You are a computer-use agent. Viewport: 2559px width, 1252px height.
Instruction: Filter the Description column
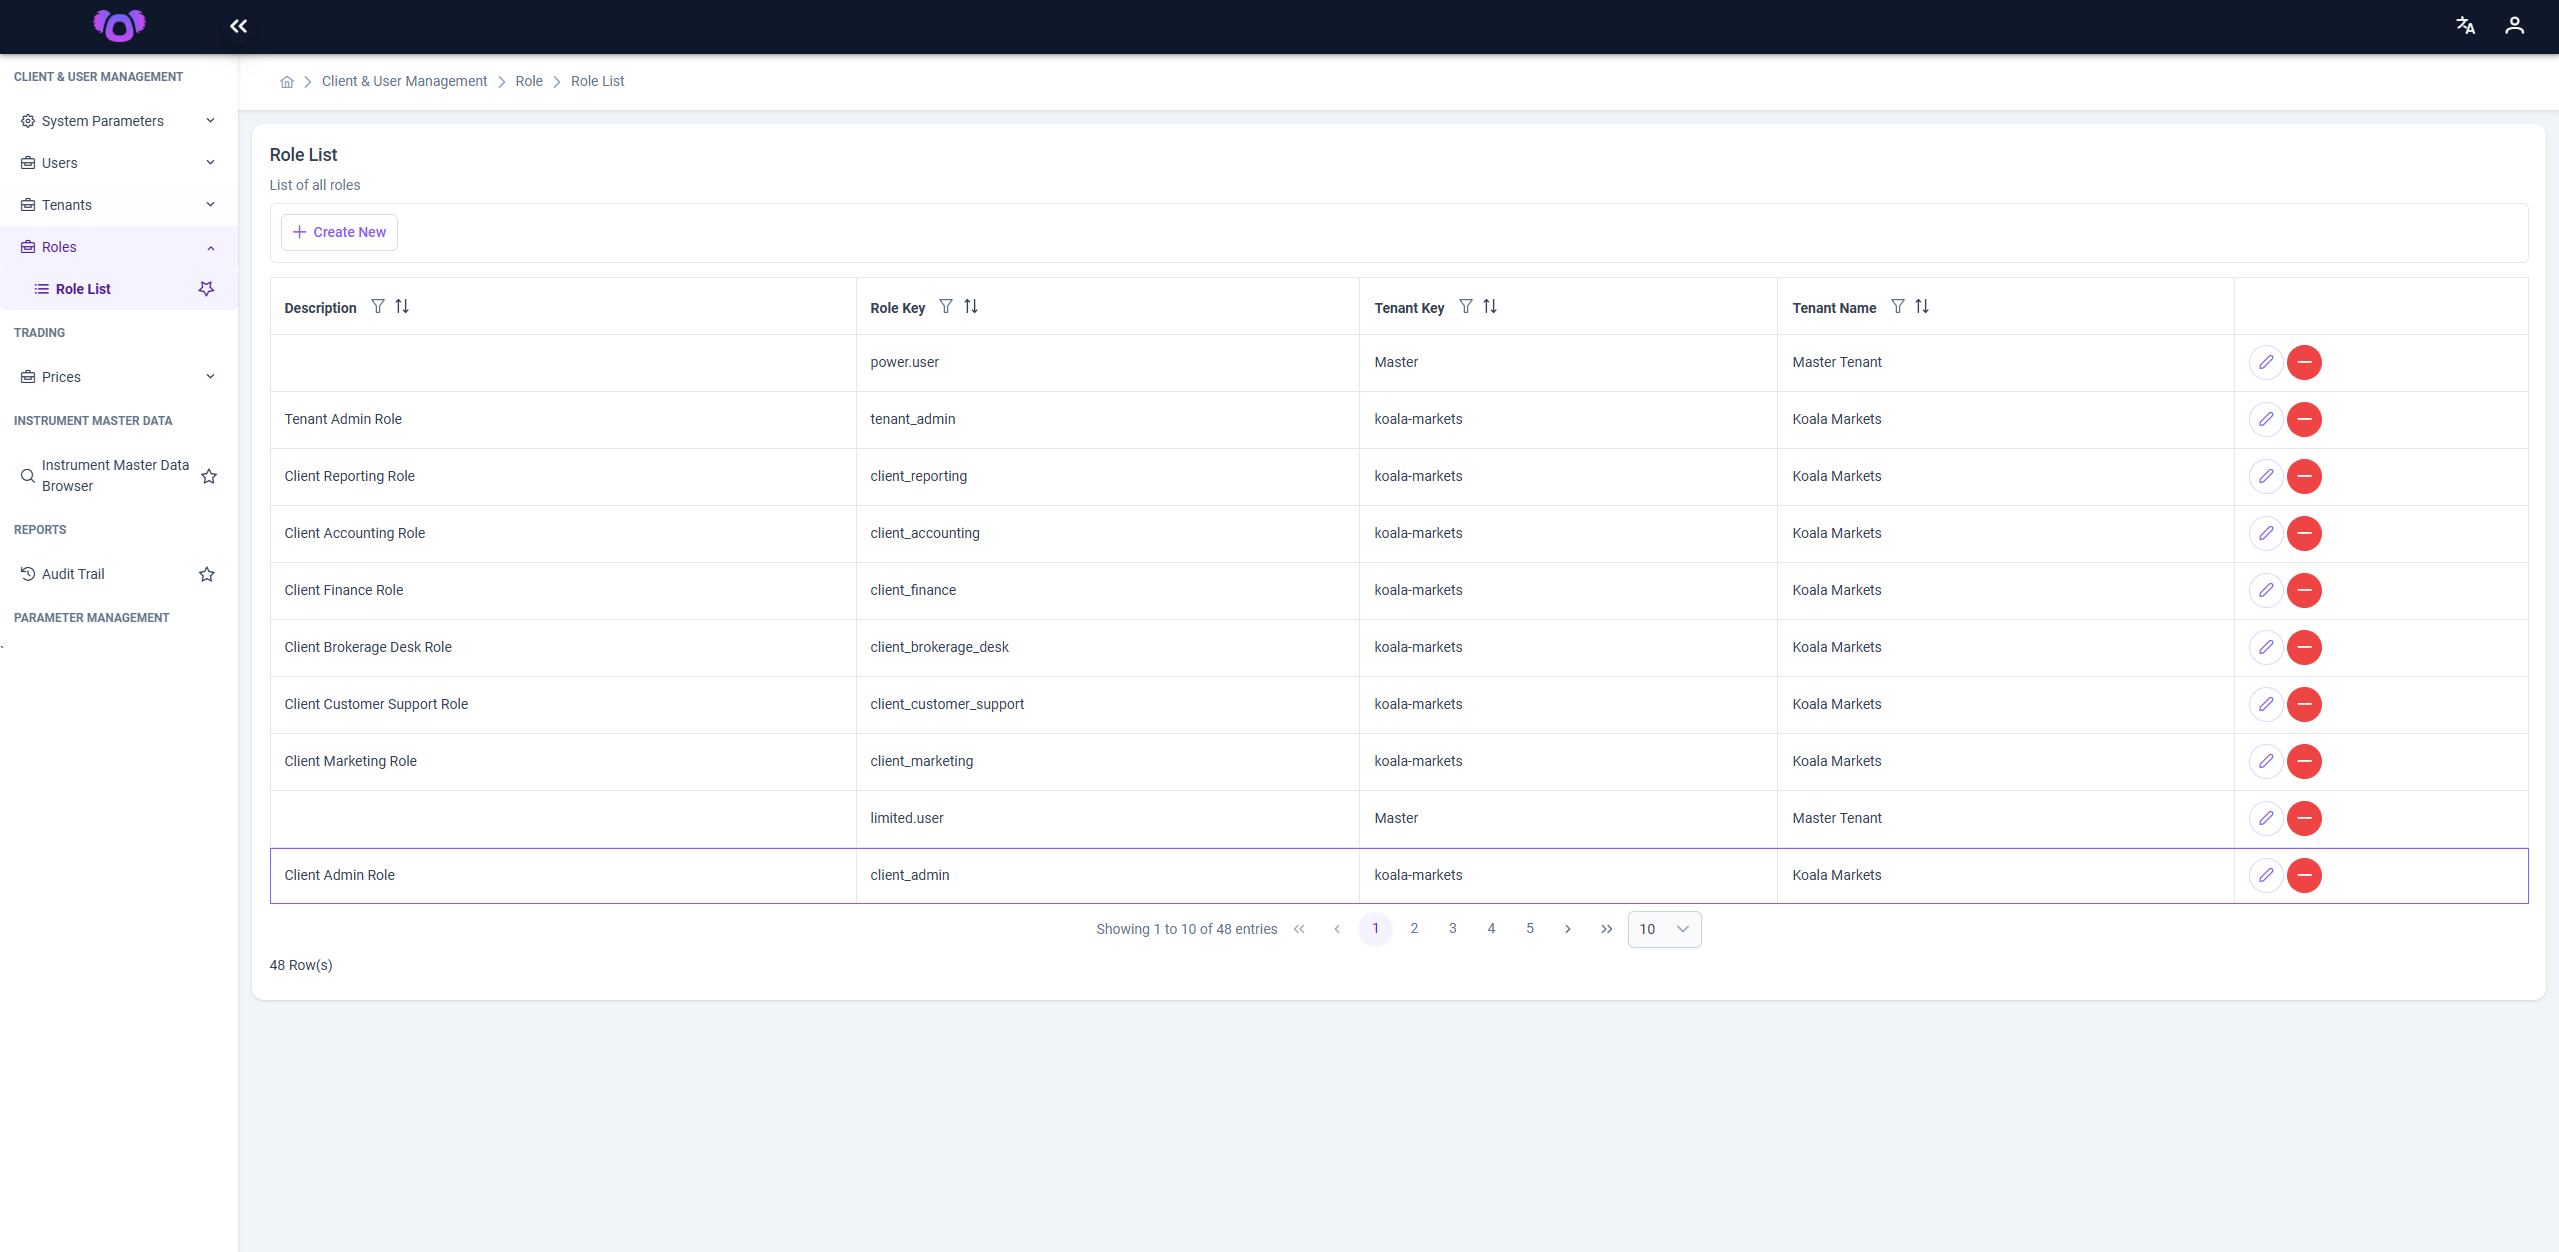pyautogui.click(x=378, y=307)
